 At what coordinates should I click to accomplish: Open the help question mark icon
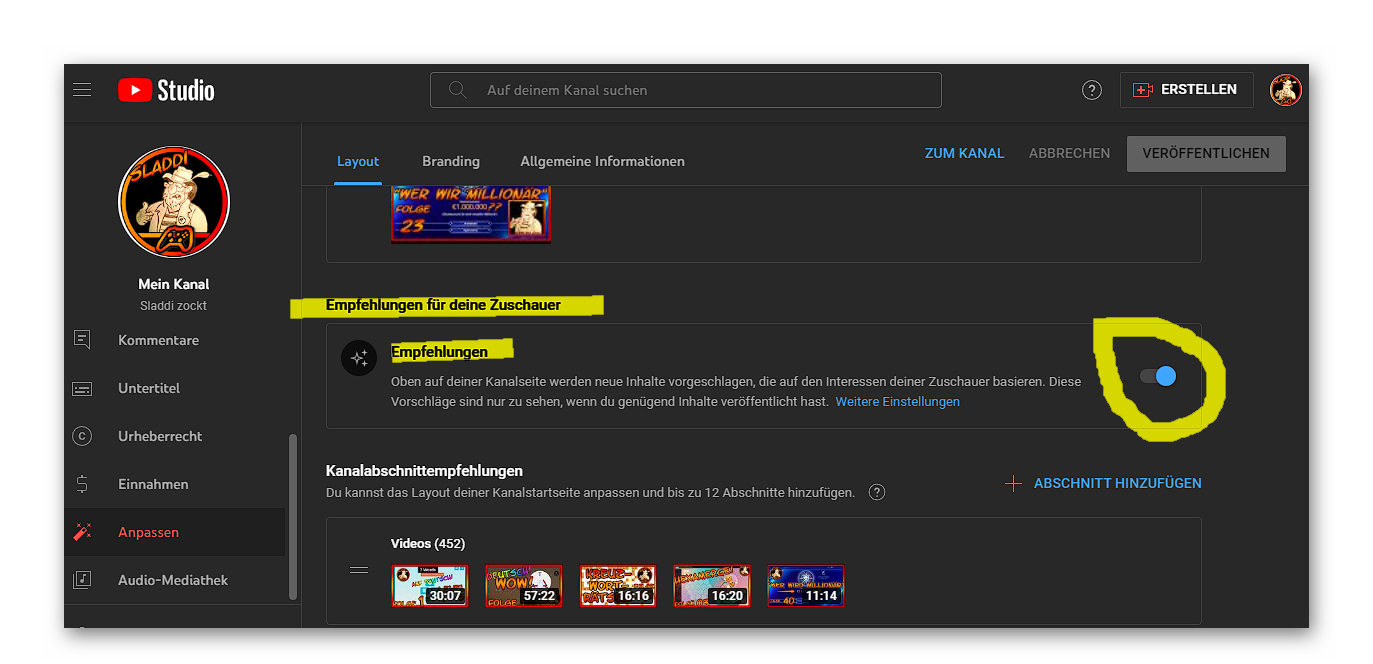pyautogui.click(x=1091, y=90)
